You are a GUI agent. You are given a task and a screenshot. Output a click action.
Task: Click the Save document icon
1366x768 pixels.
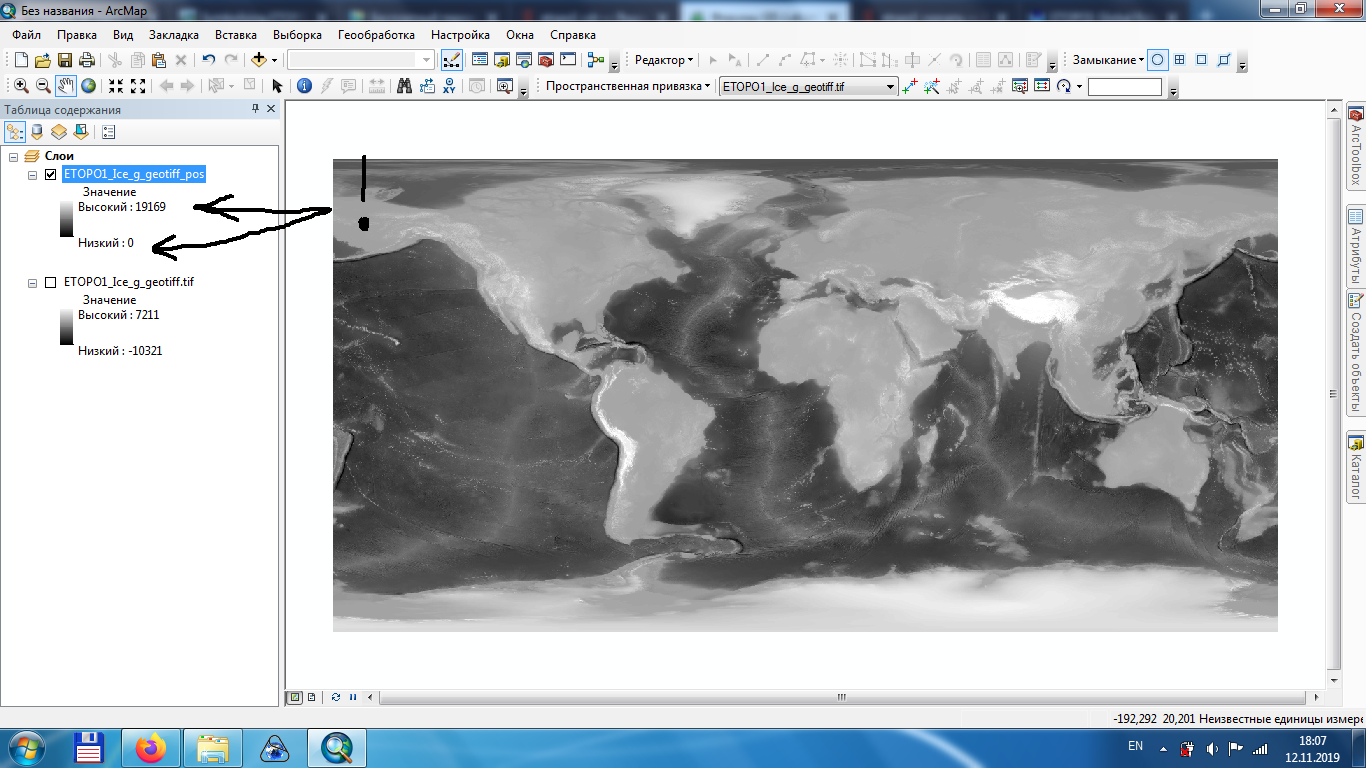click(x=65, y=60)
